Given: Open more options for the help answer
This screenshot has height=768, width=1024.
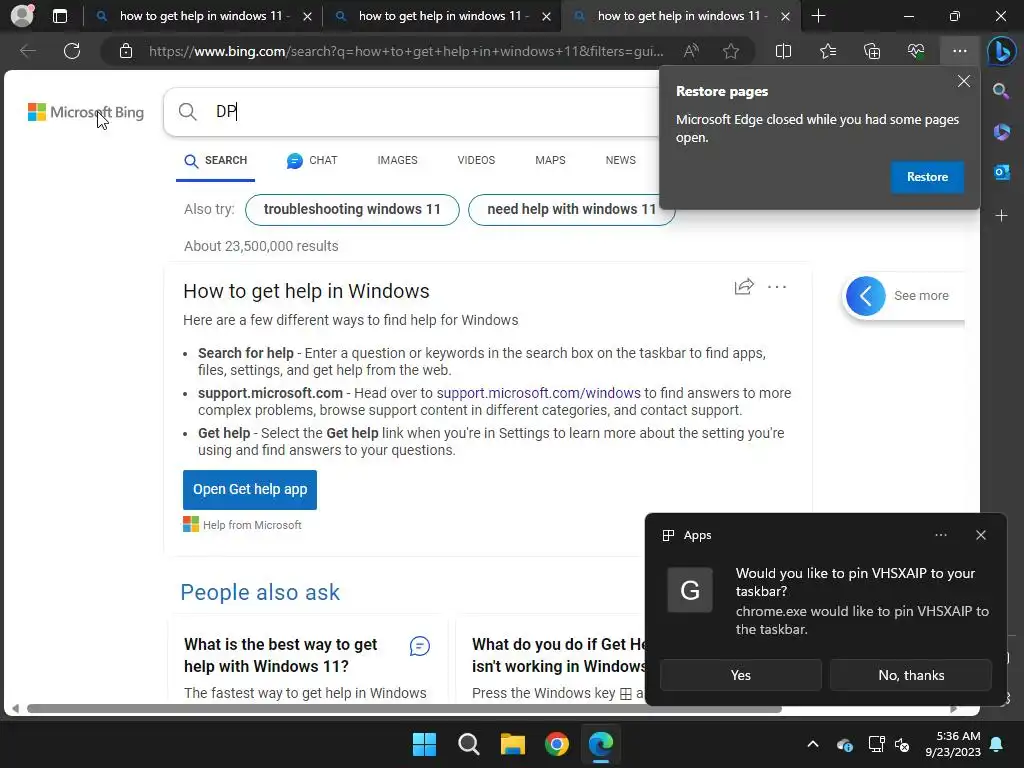Looking at the screenshot, I should [777, 287].
